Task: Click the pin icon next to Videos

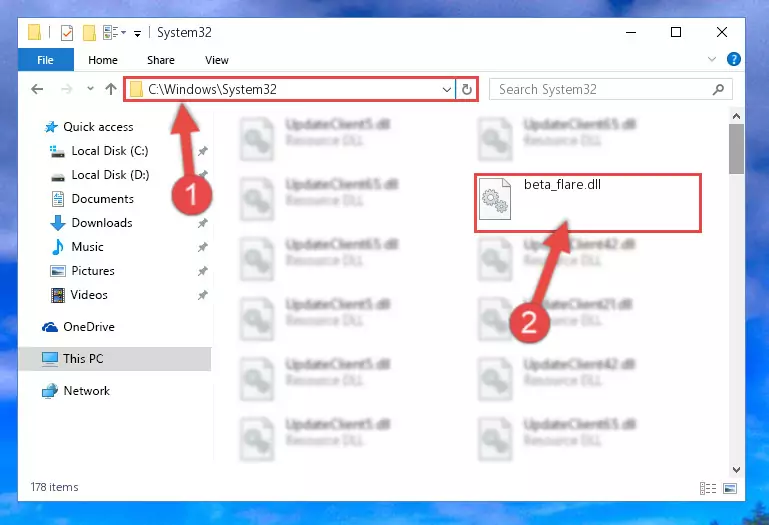Action: click(203, 295)
